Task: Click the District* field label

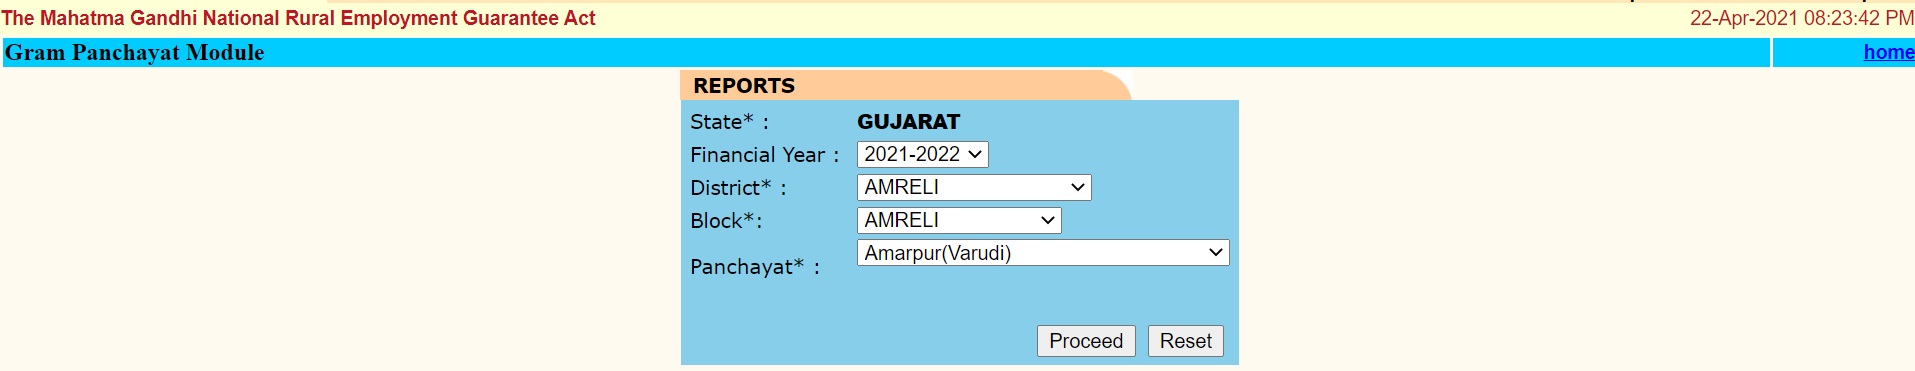Action: pyautogui.click(x=738, y=188)
